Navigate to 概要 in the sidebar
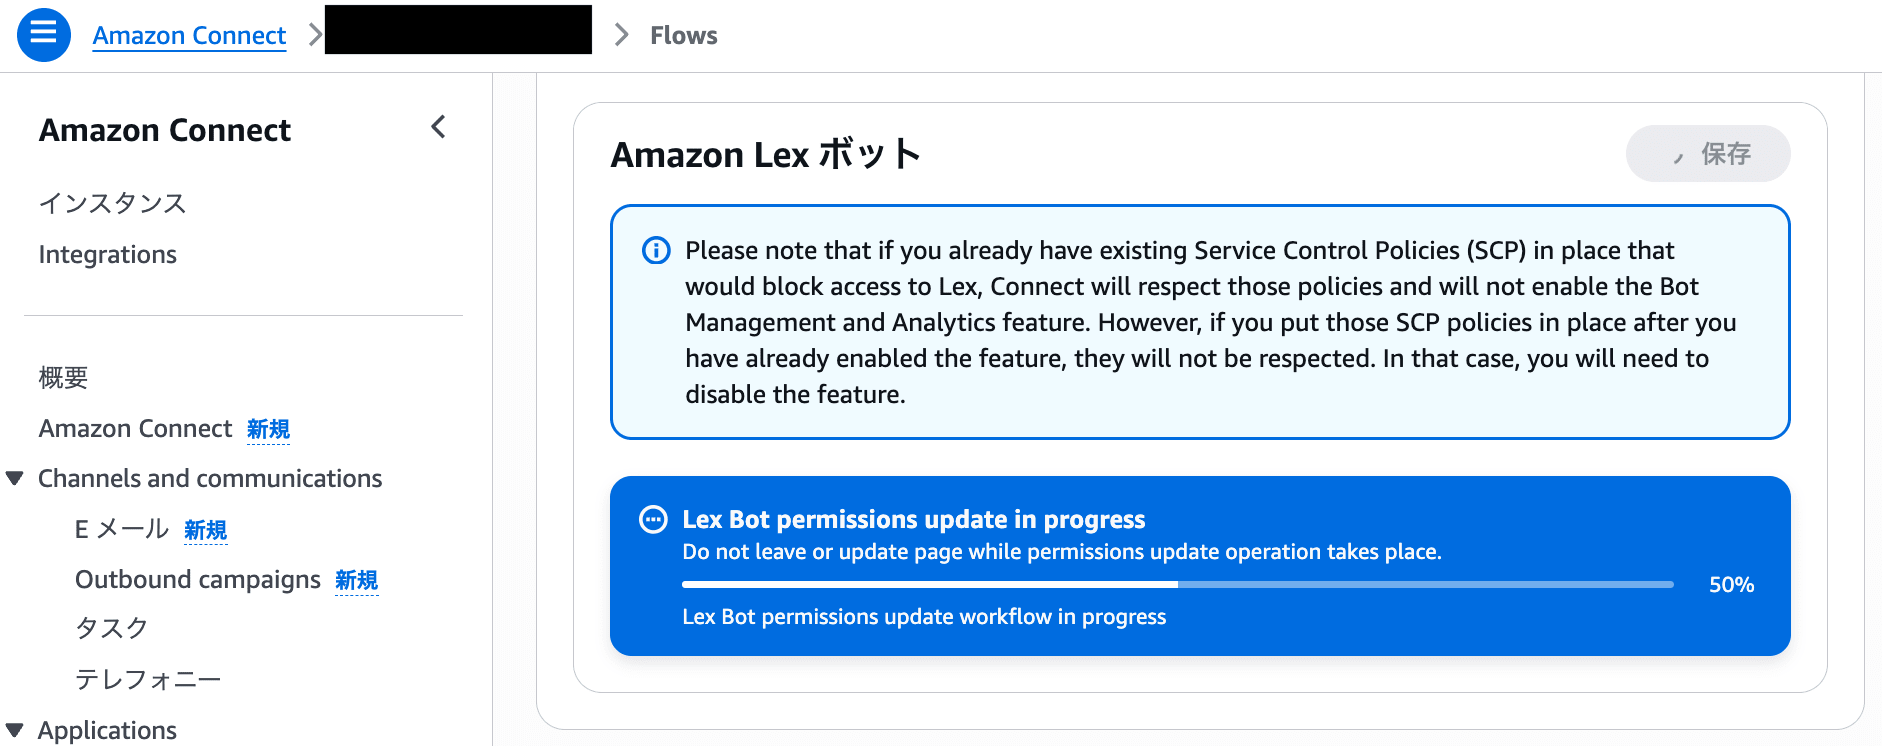 [x=63, y=378]
